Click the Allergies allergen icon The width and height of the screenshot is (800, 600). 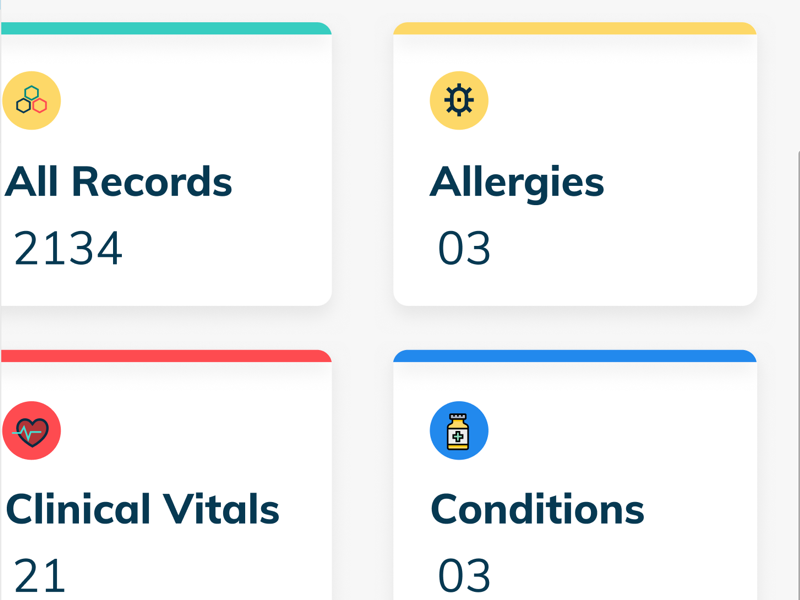tap(458, 100)
